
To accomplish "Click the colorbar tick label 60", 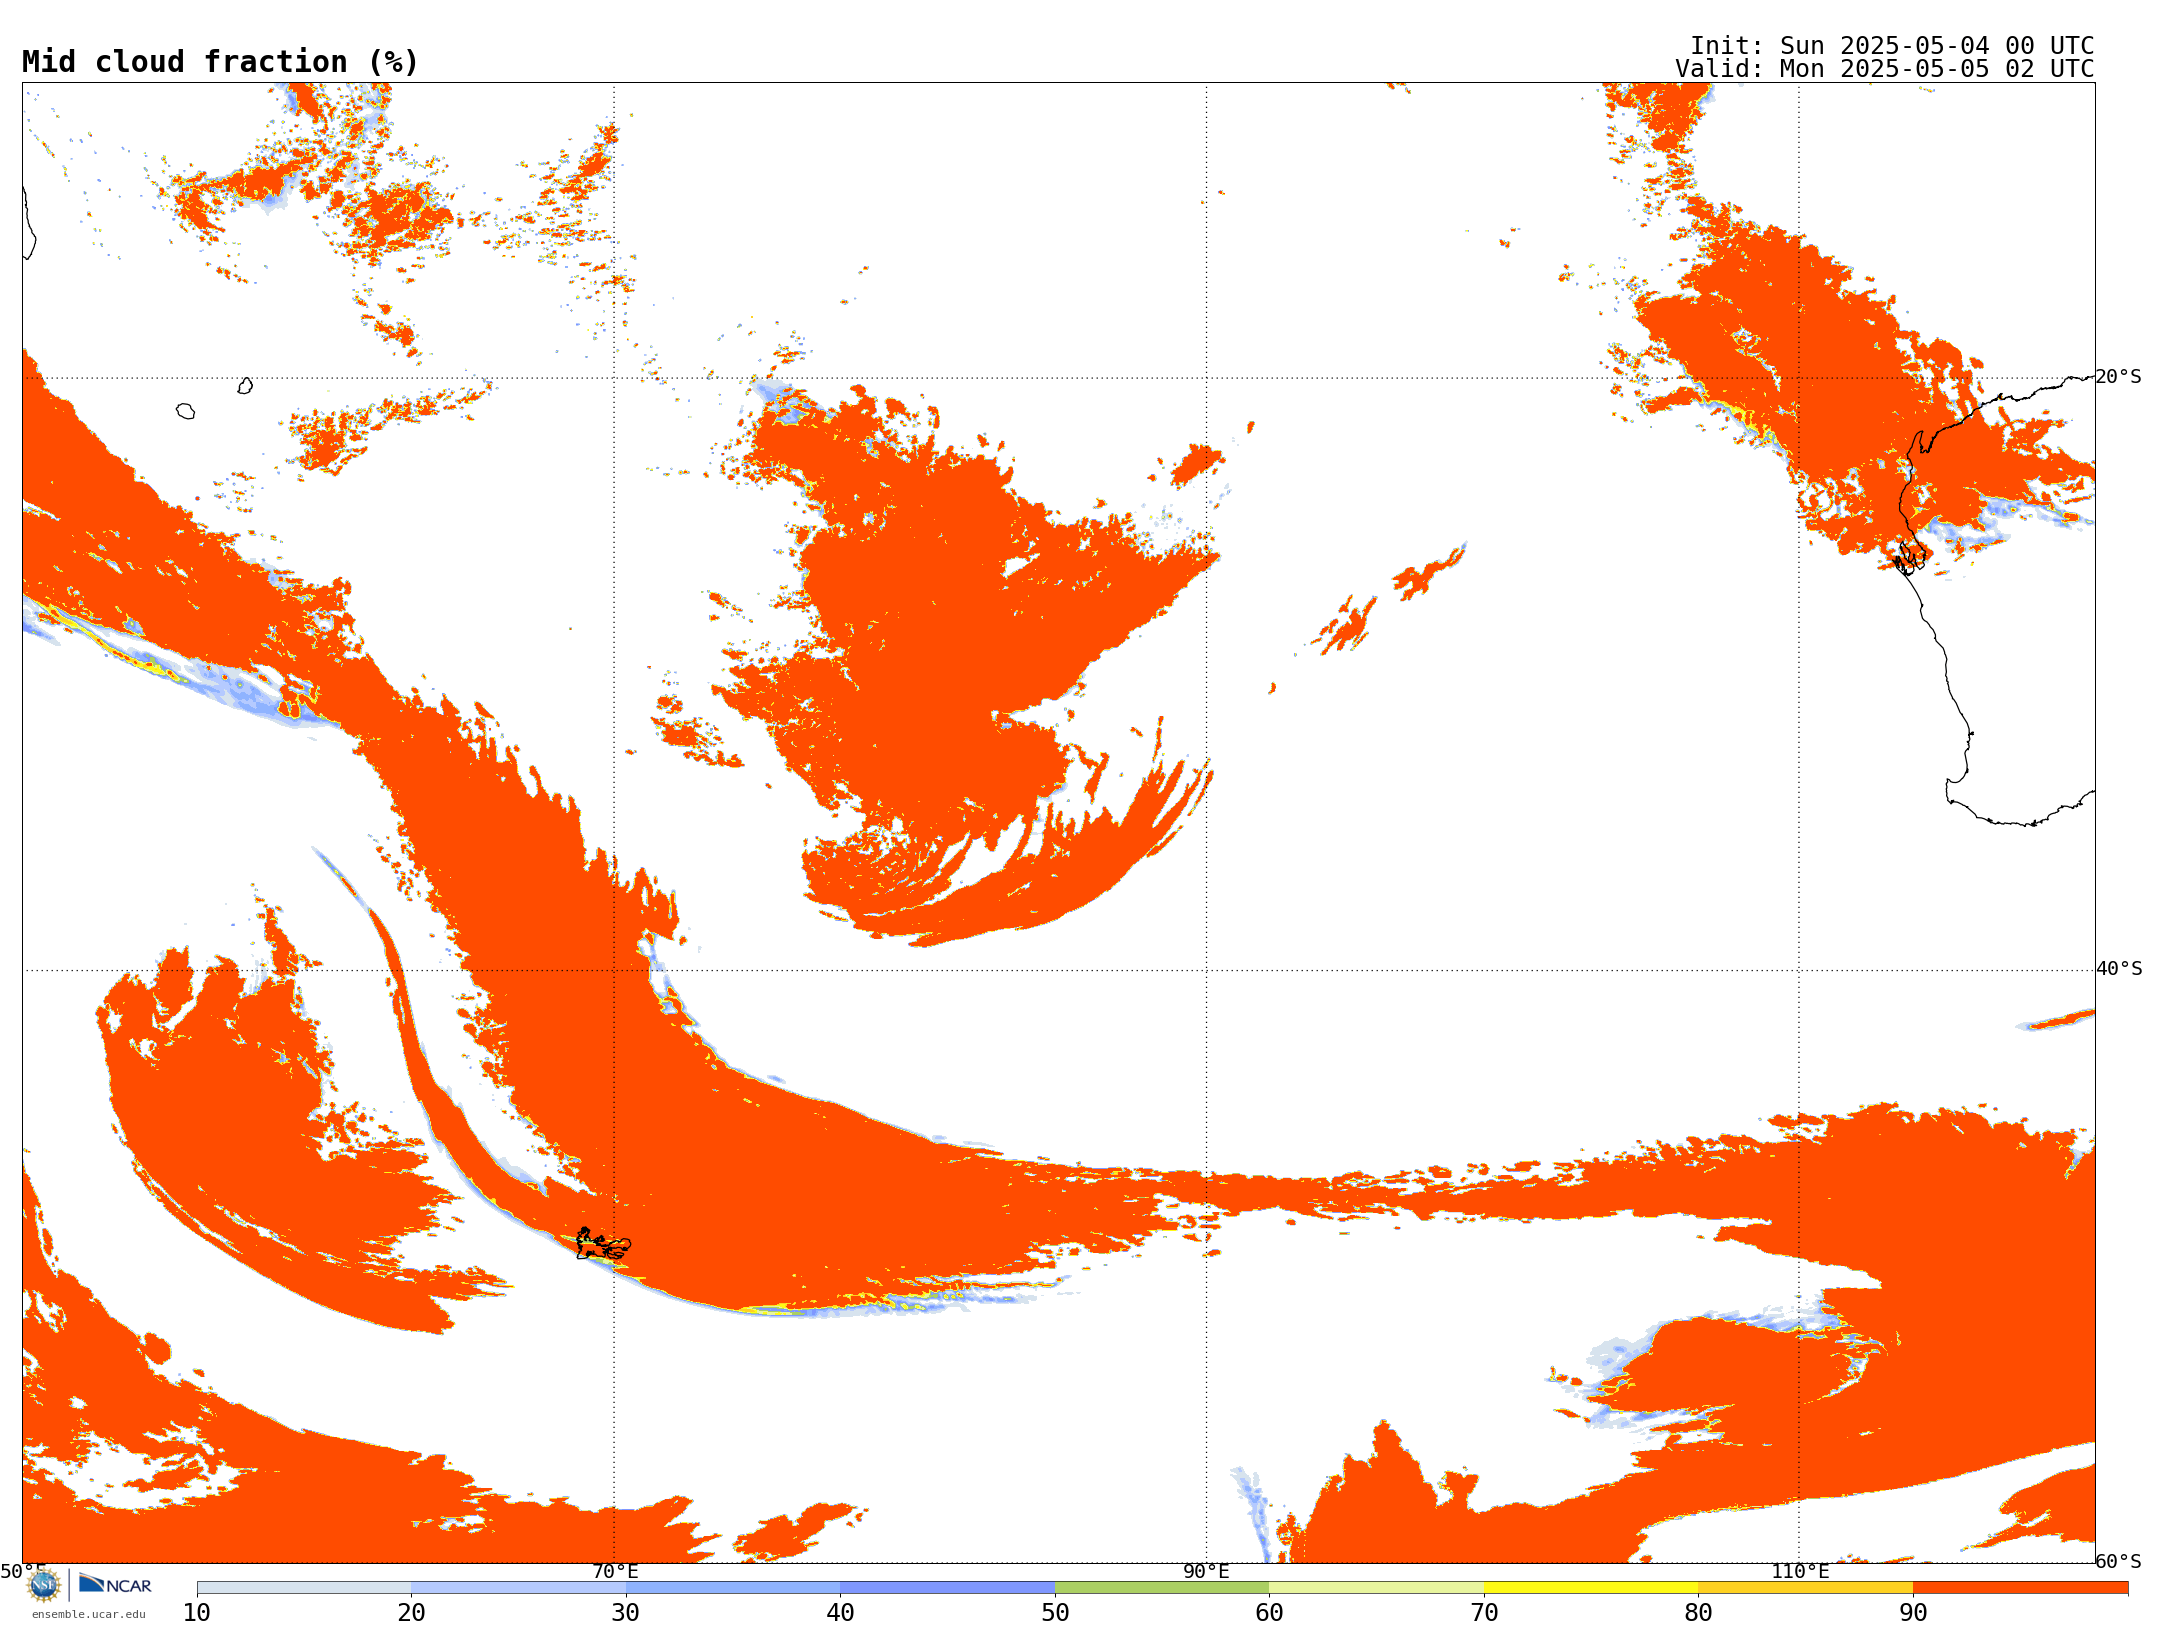I will pyautogui.click(x=1269, y=1613).
